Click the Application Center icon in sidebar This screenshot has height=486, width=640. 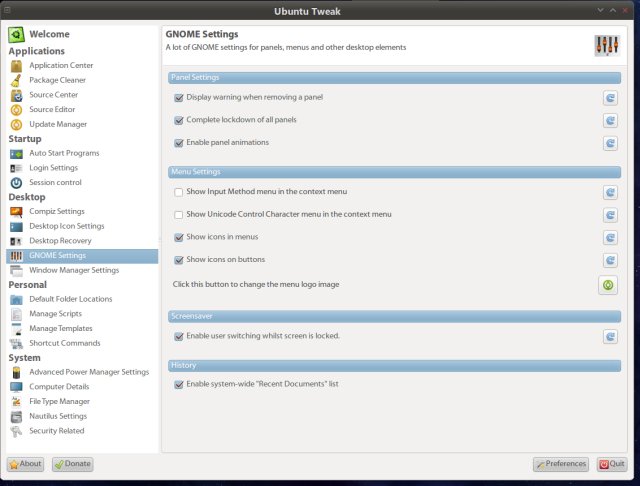[x=16, y=66]
